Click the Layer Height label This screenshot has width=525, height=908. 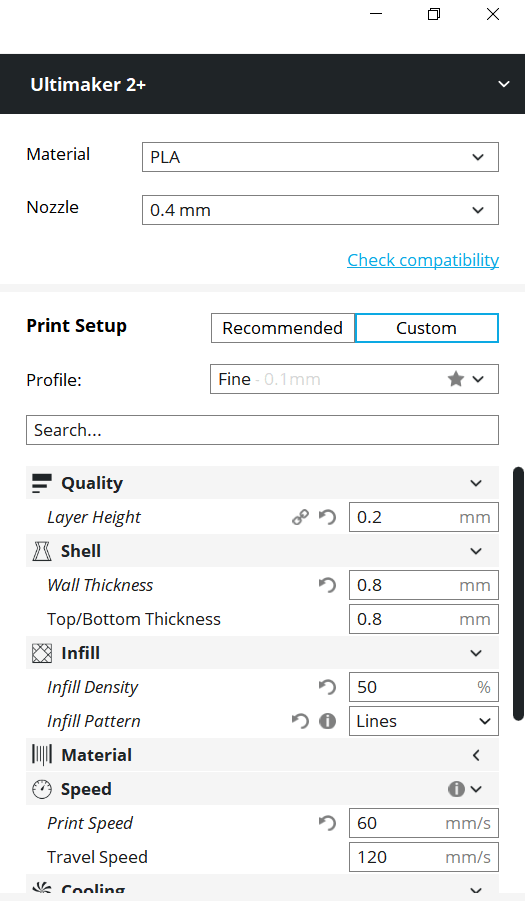coord(94,517)
